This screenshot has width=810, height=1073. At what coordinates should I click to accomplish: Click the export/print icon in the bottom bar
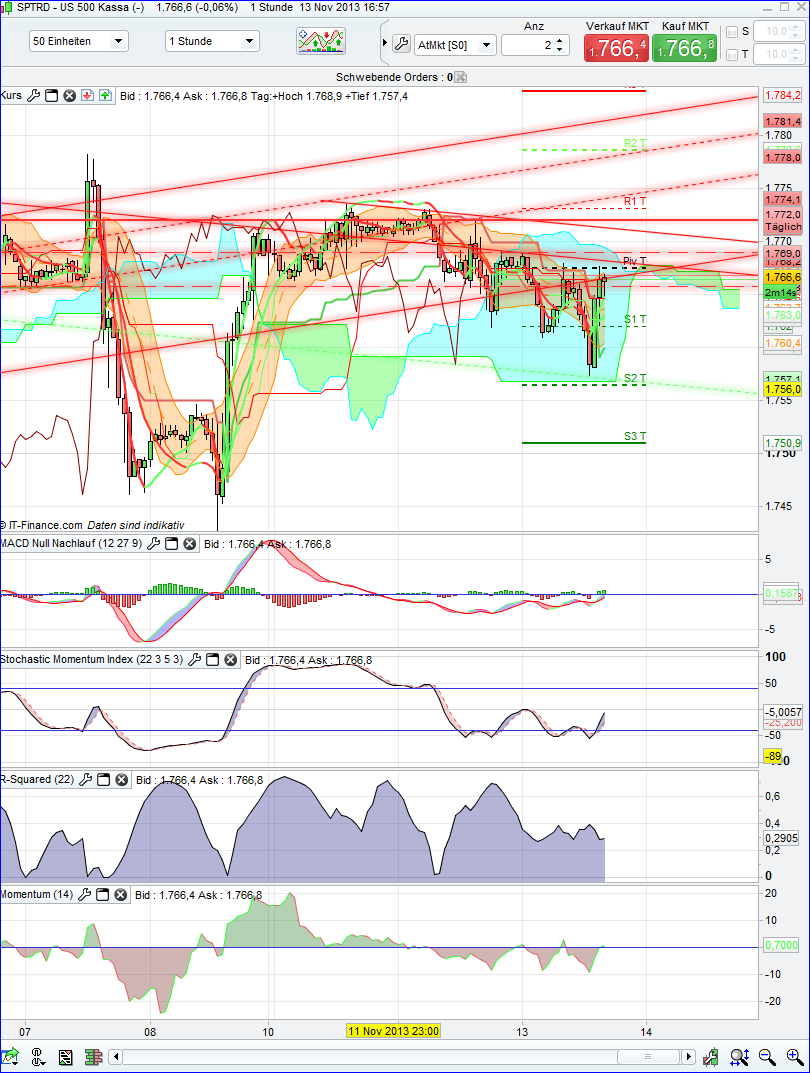click(x=65, y=1057)
